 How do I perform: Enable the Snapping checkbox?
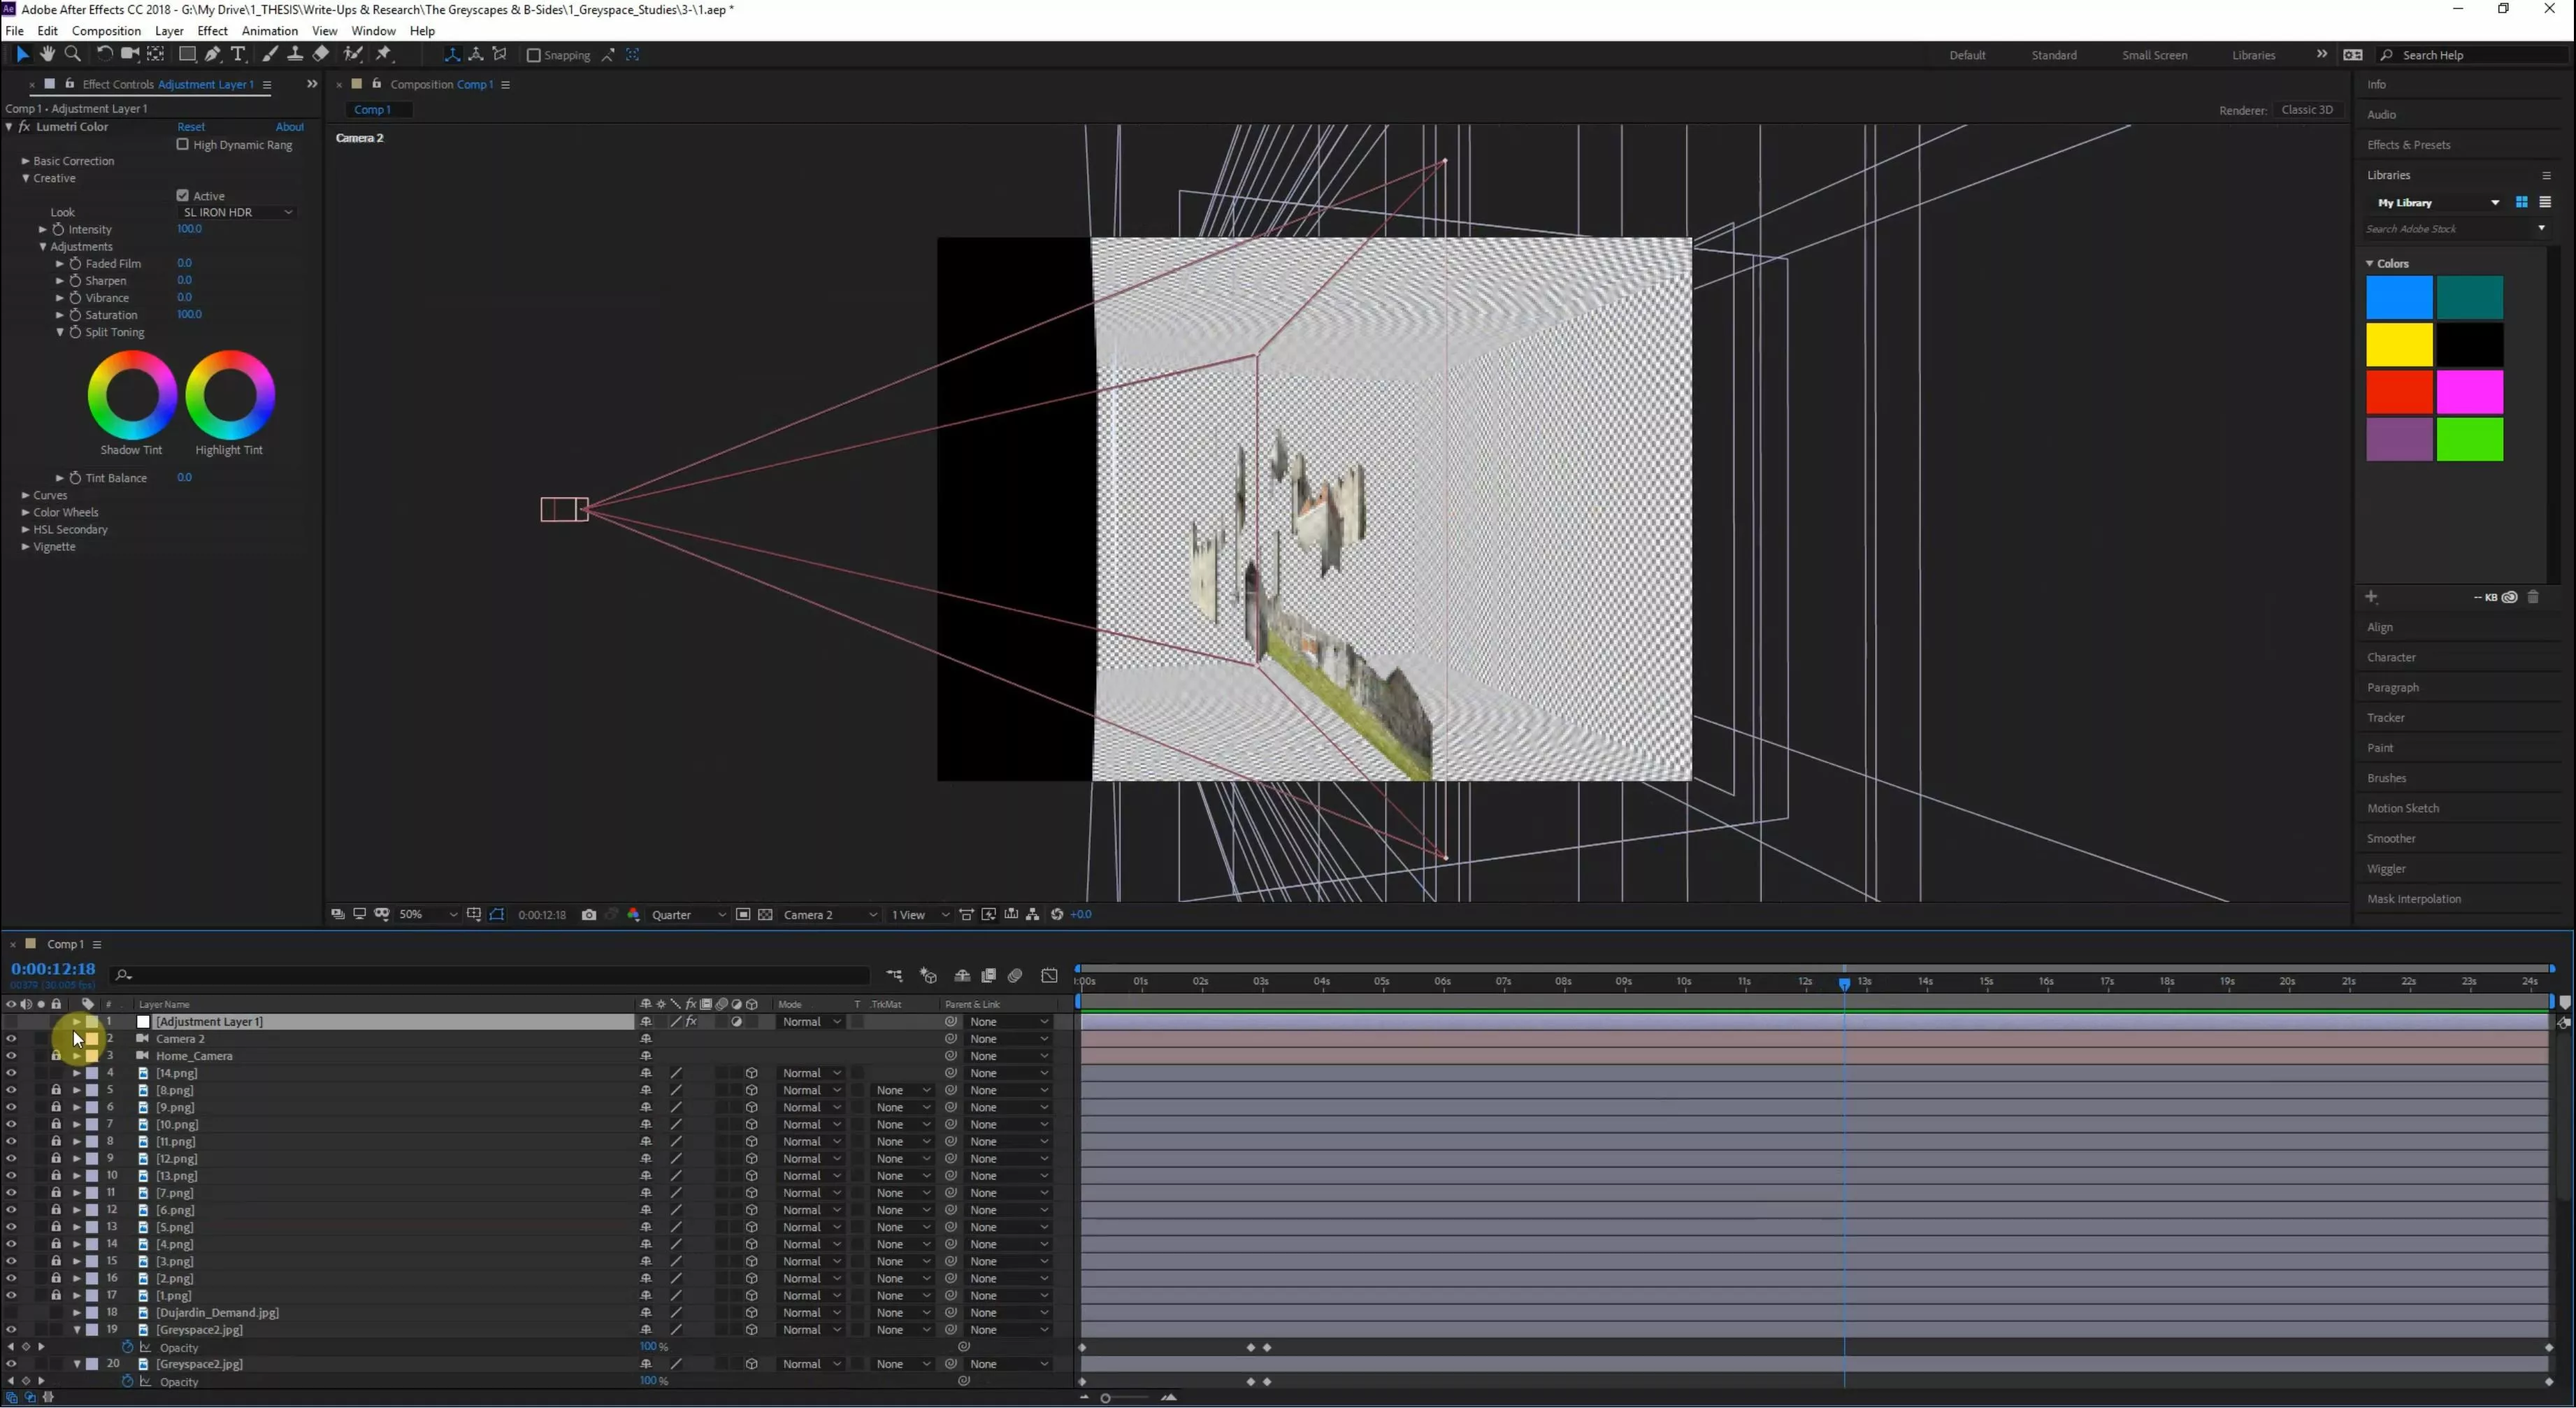(x=534, y=55)
